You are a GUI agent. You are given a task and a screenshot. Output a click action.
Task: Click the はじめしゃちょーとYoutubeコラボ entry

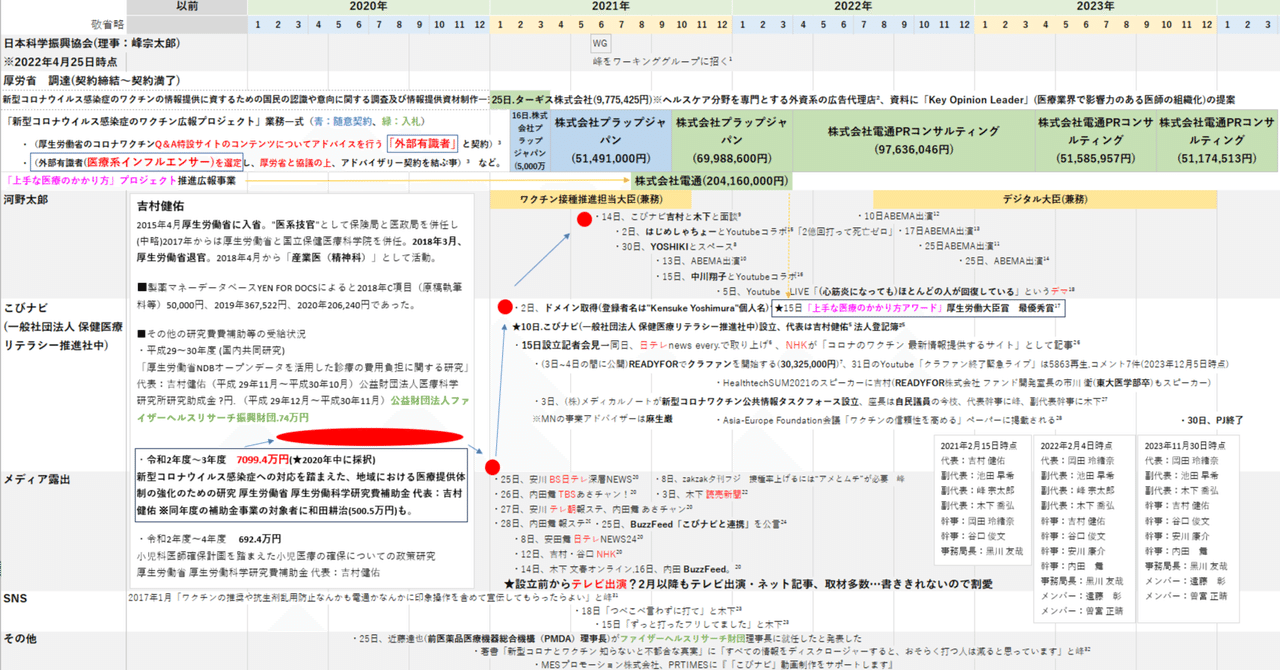[704, 230]
